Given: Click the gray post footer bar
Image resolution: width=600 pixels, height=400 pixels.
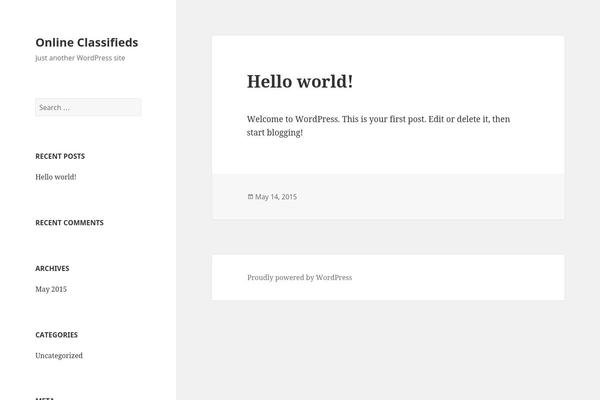Looking at the screenshot, I should tap(388, 197).
